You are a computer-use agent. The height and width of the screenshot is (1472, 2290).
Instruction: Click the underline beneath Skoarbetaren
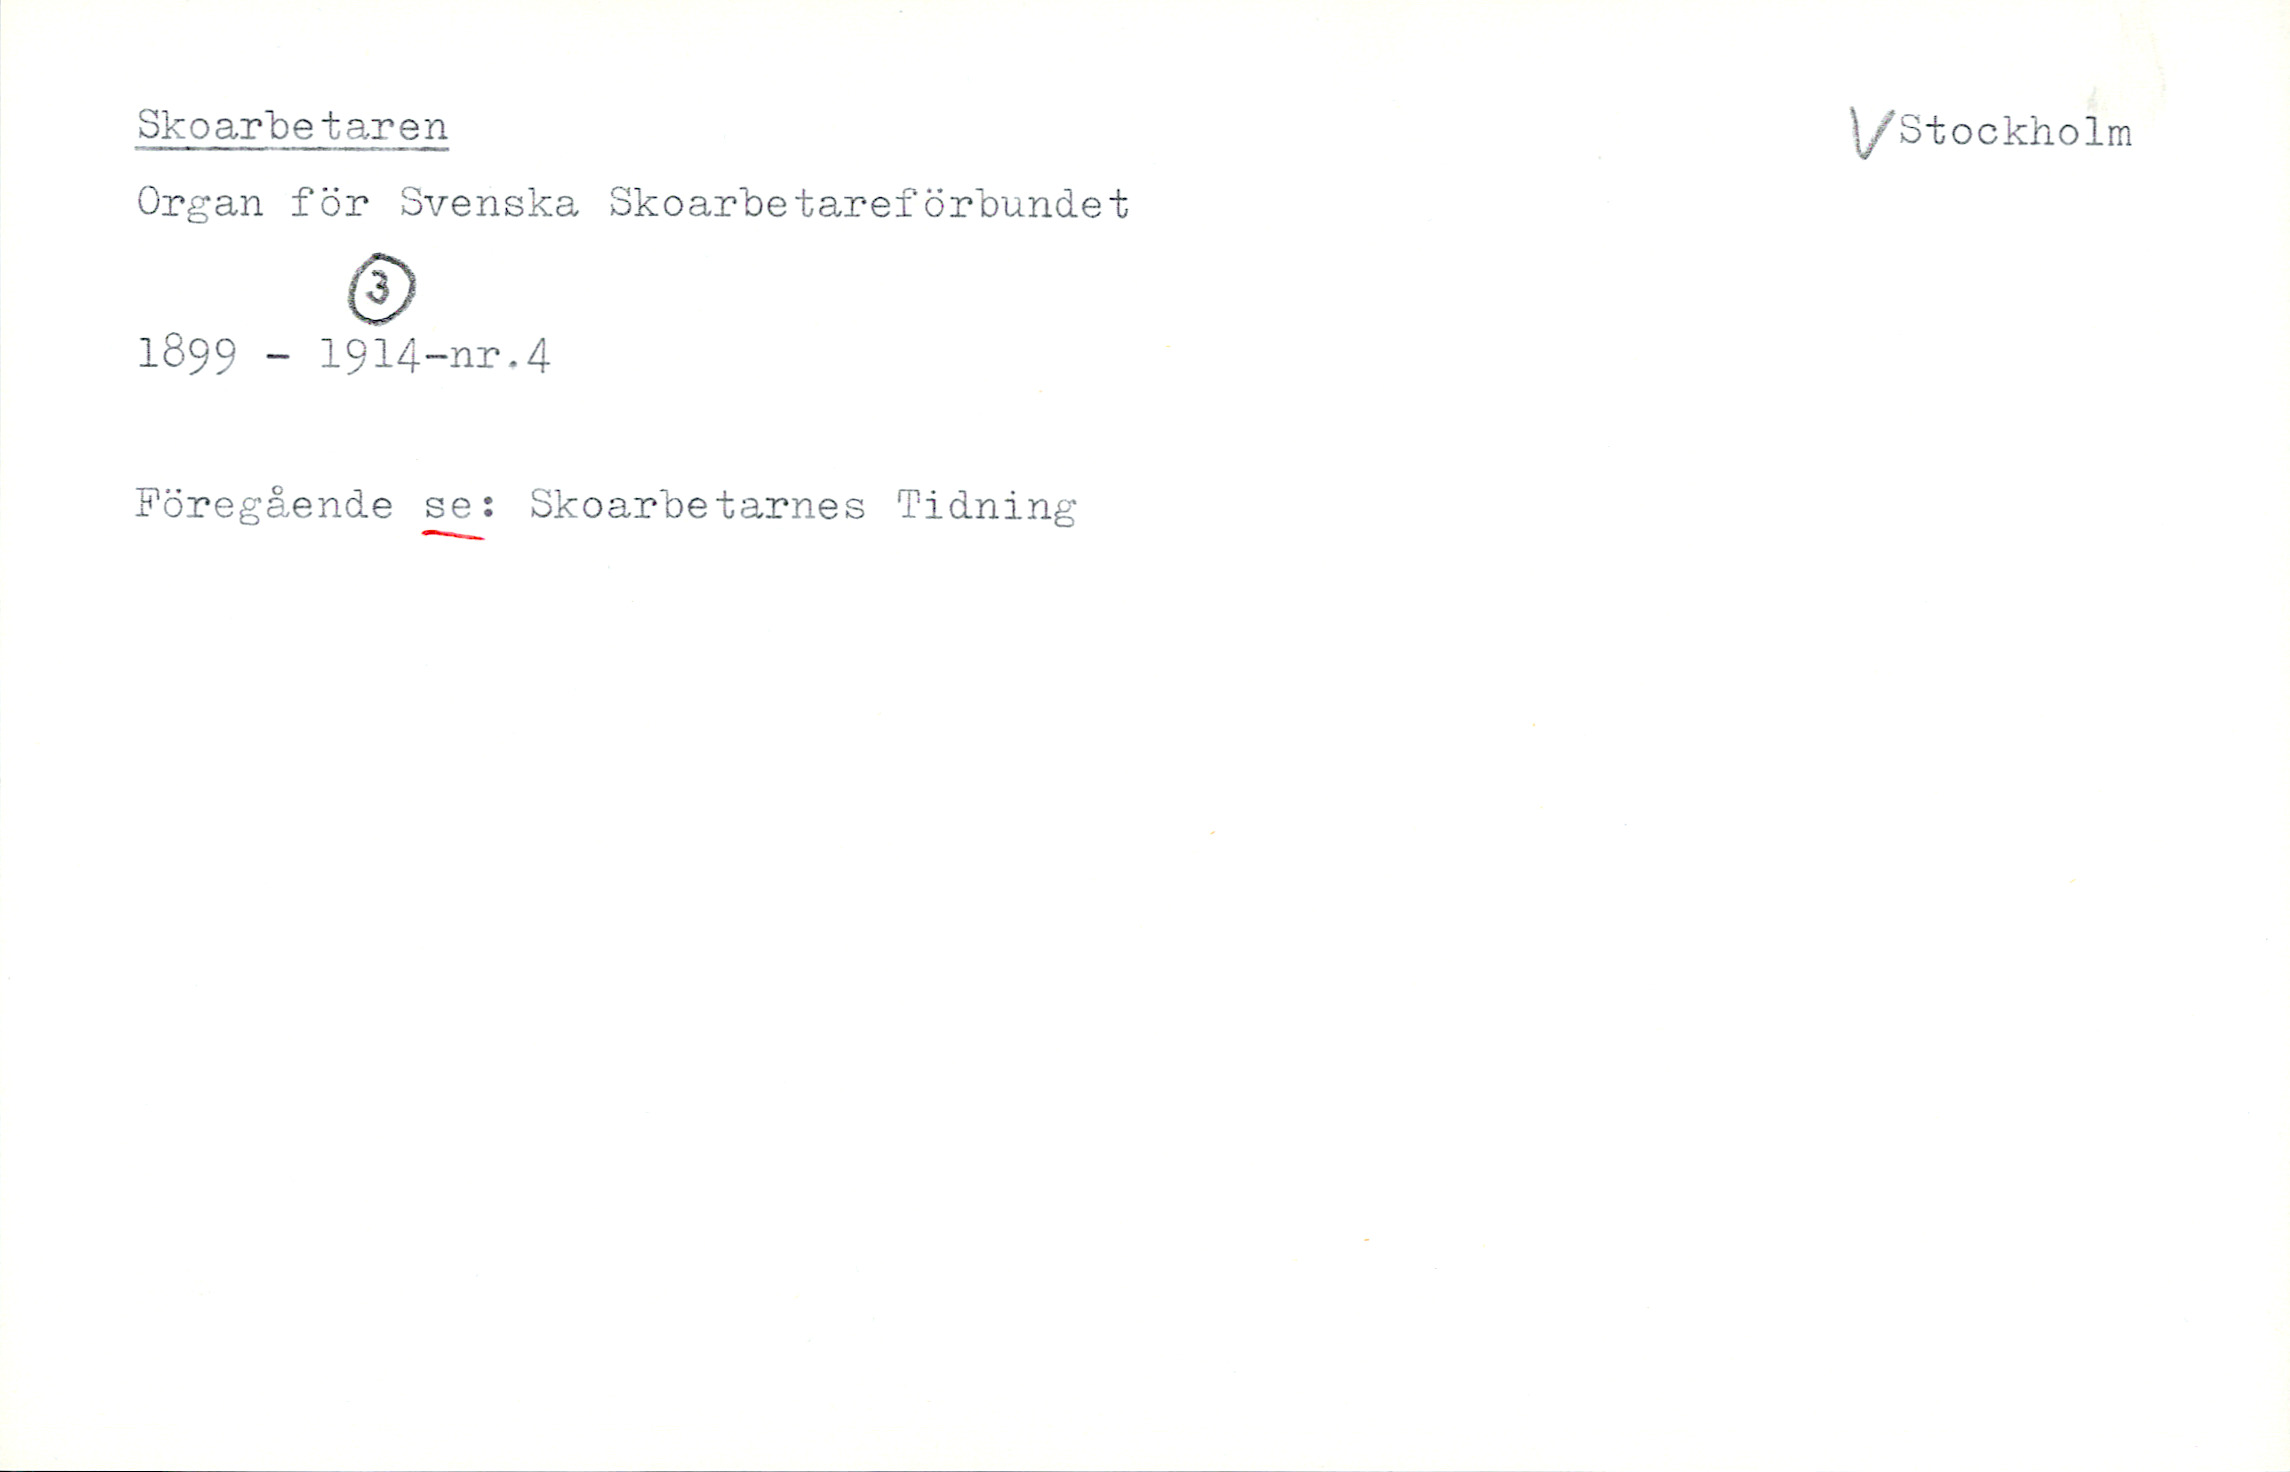(x=292, y=147)
